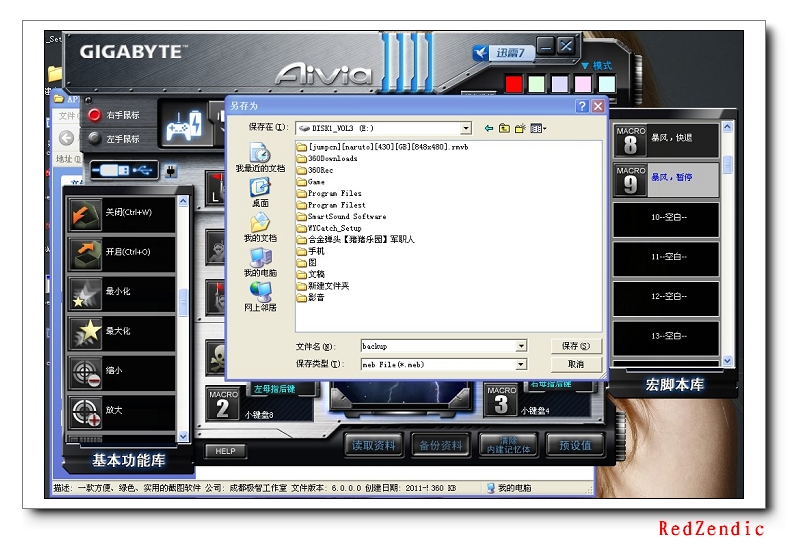Open the Game folder
Viewport: 788px width, 549px height.
coord(311,182)
